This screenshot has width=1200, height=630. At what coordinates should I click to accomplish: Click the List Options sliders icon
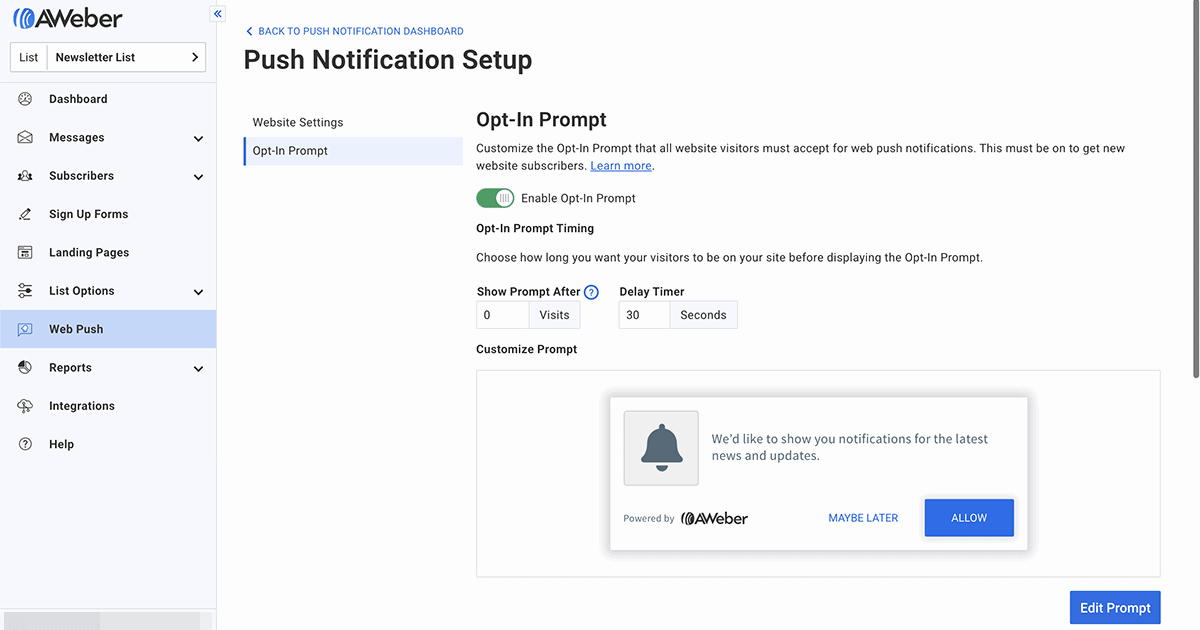25,291
